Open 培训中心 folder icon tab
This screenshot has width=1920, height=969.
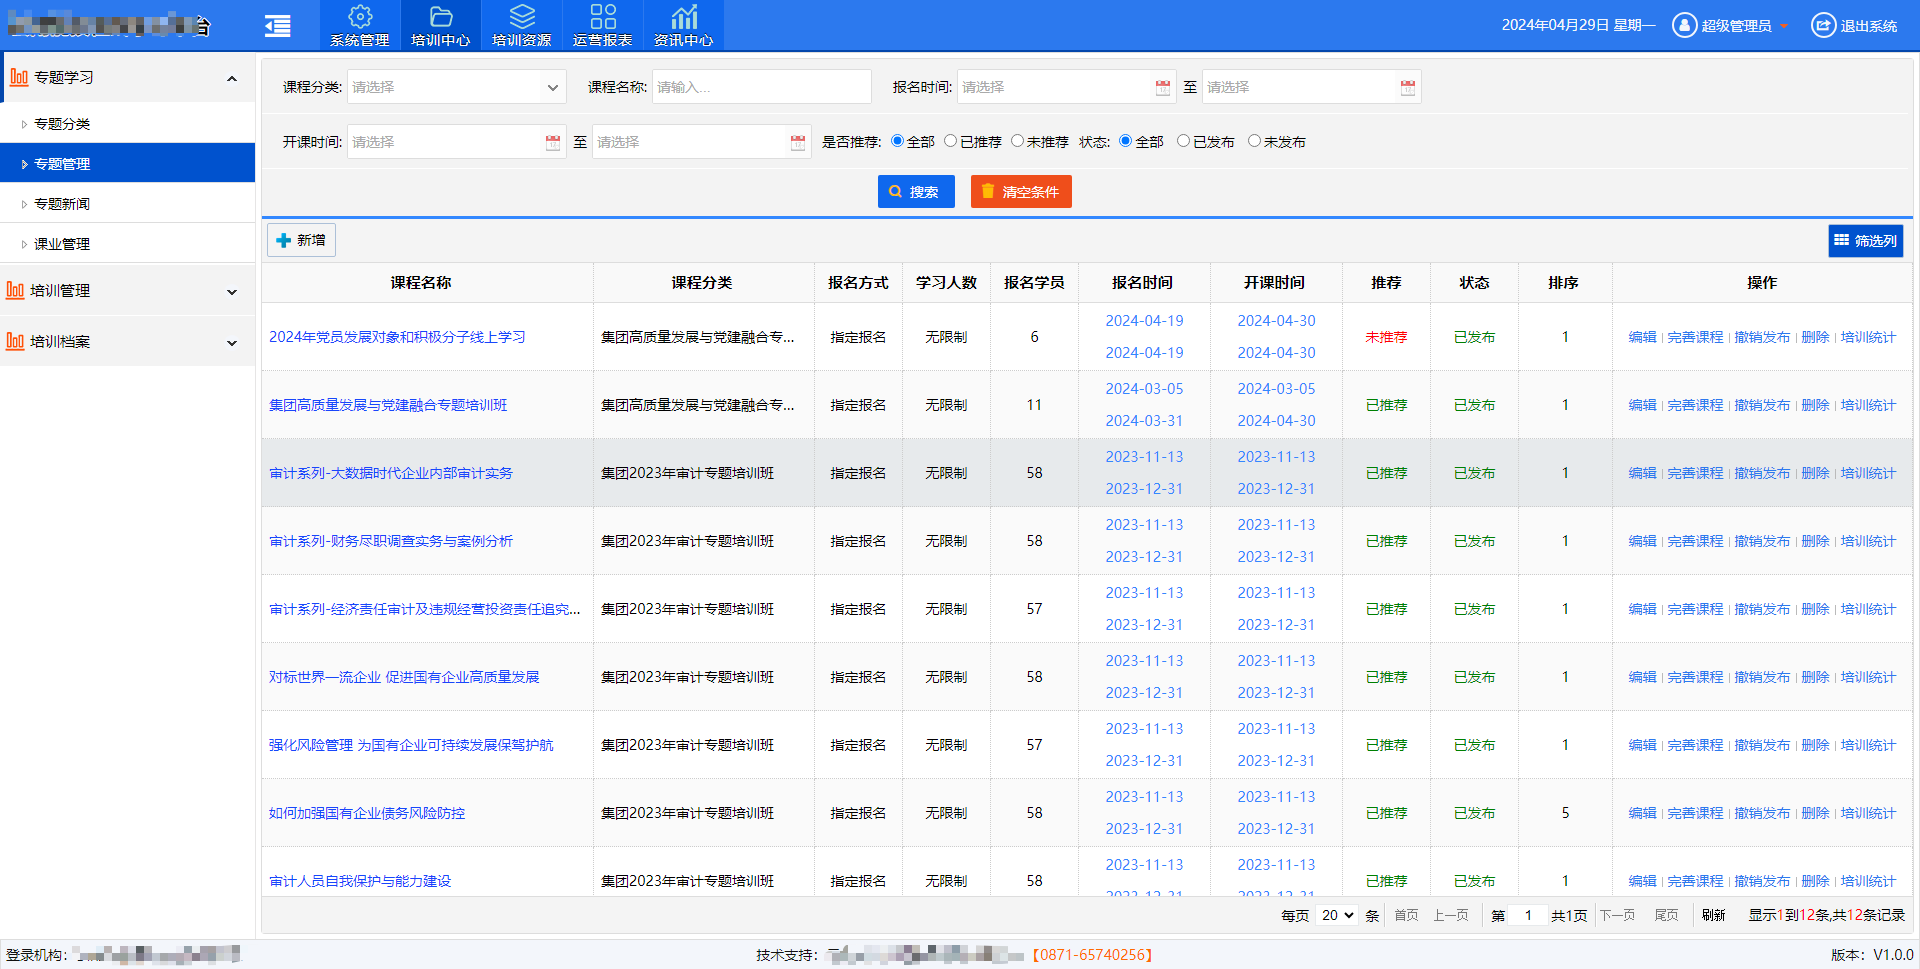click(x=441, y=25)
